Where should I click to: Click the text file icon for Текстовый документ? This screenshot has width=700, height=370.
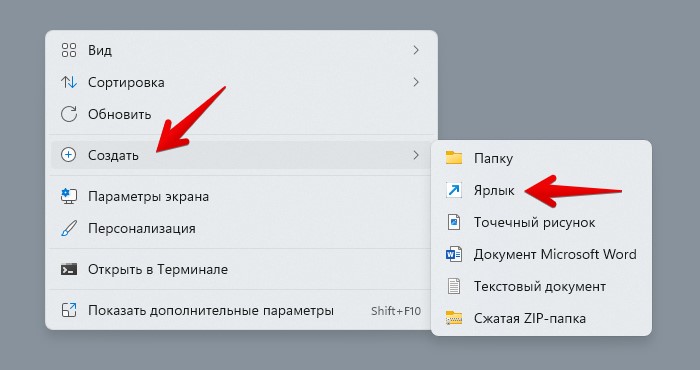click(454, 286)
